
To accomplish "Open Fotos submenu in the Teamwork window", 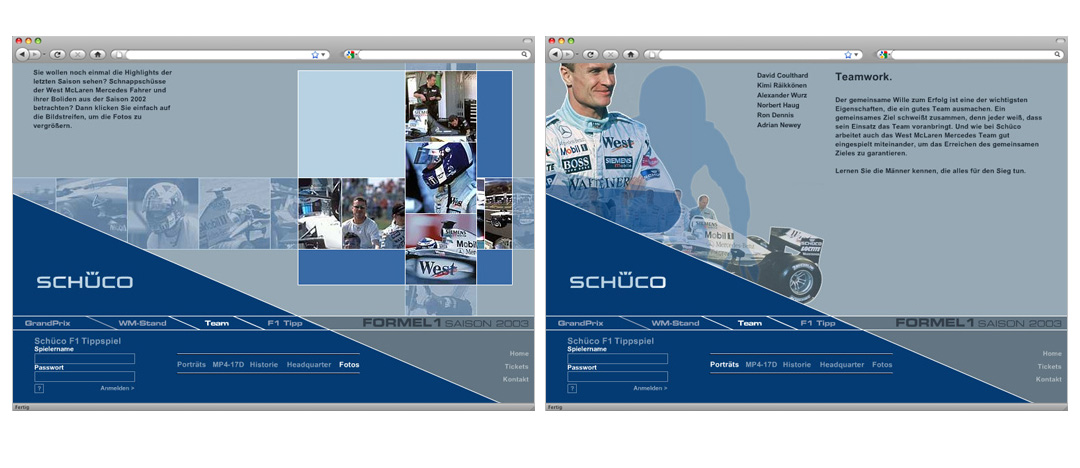I will 882,365.
